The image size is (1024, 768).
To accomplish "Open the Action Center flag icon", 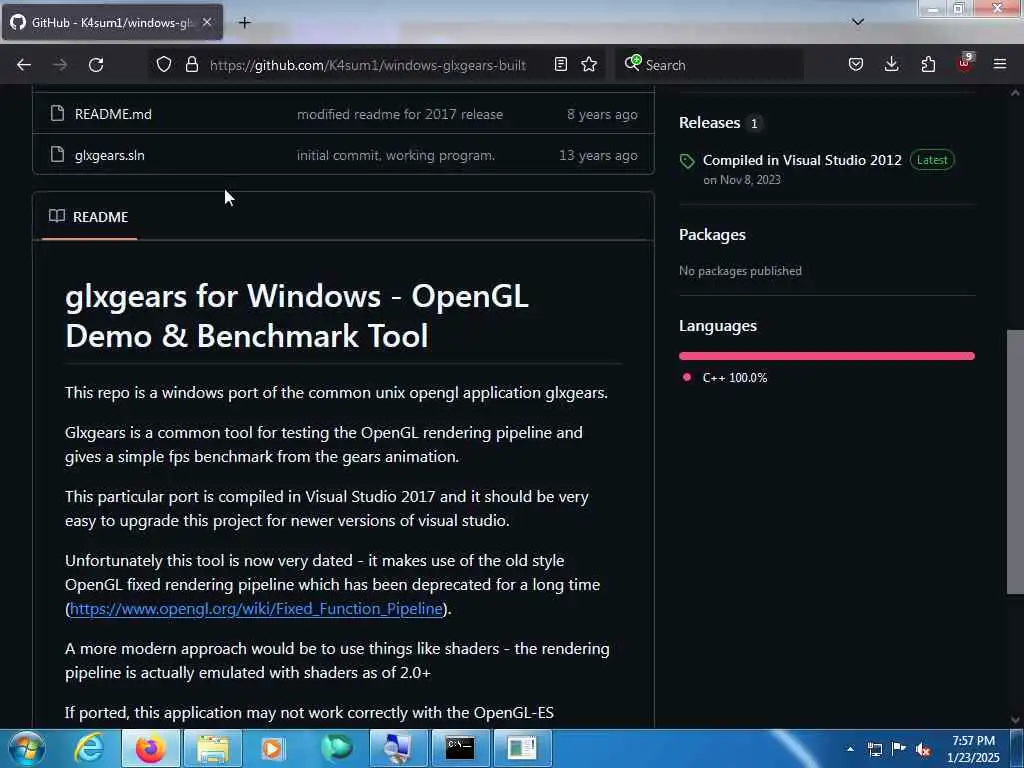I will pos(899,749).
